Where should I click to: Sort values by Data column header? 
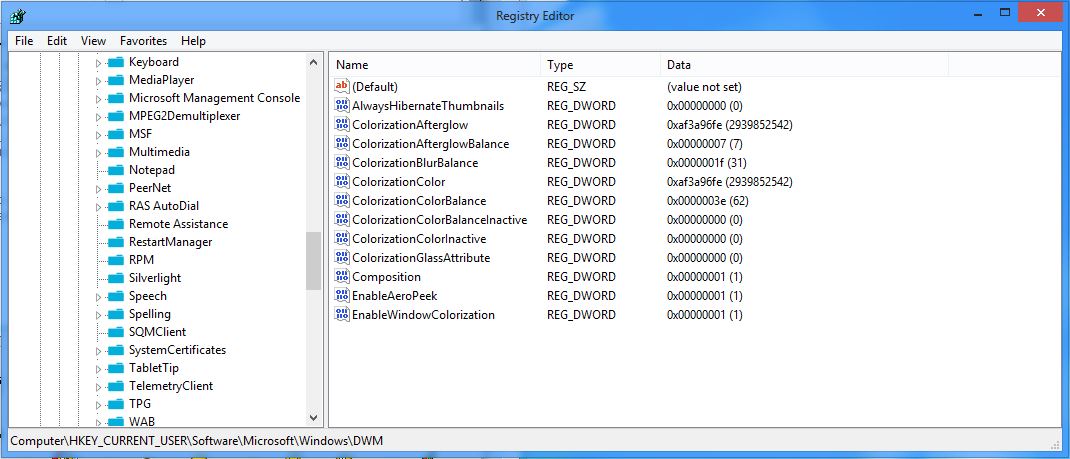pos(805,65)
